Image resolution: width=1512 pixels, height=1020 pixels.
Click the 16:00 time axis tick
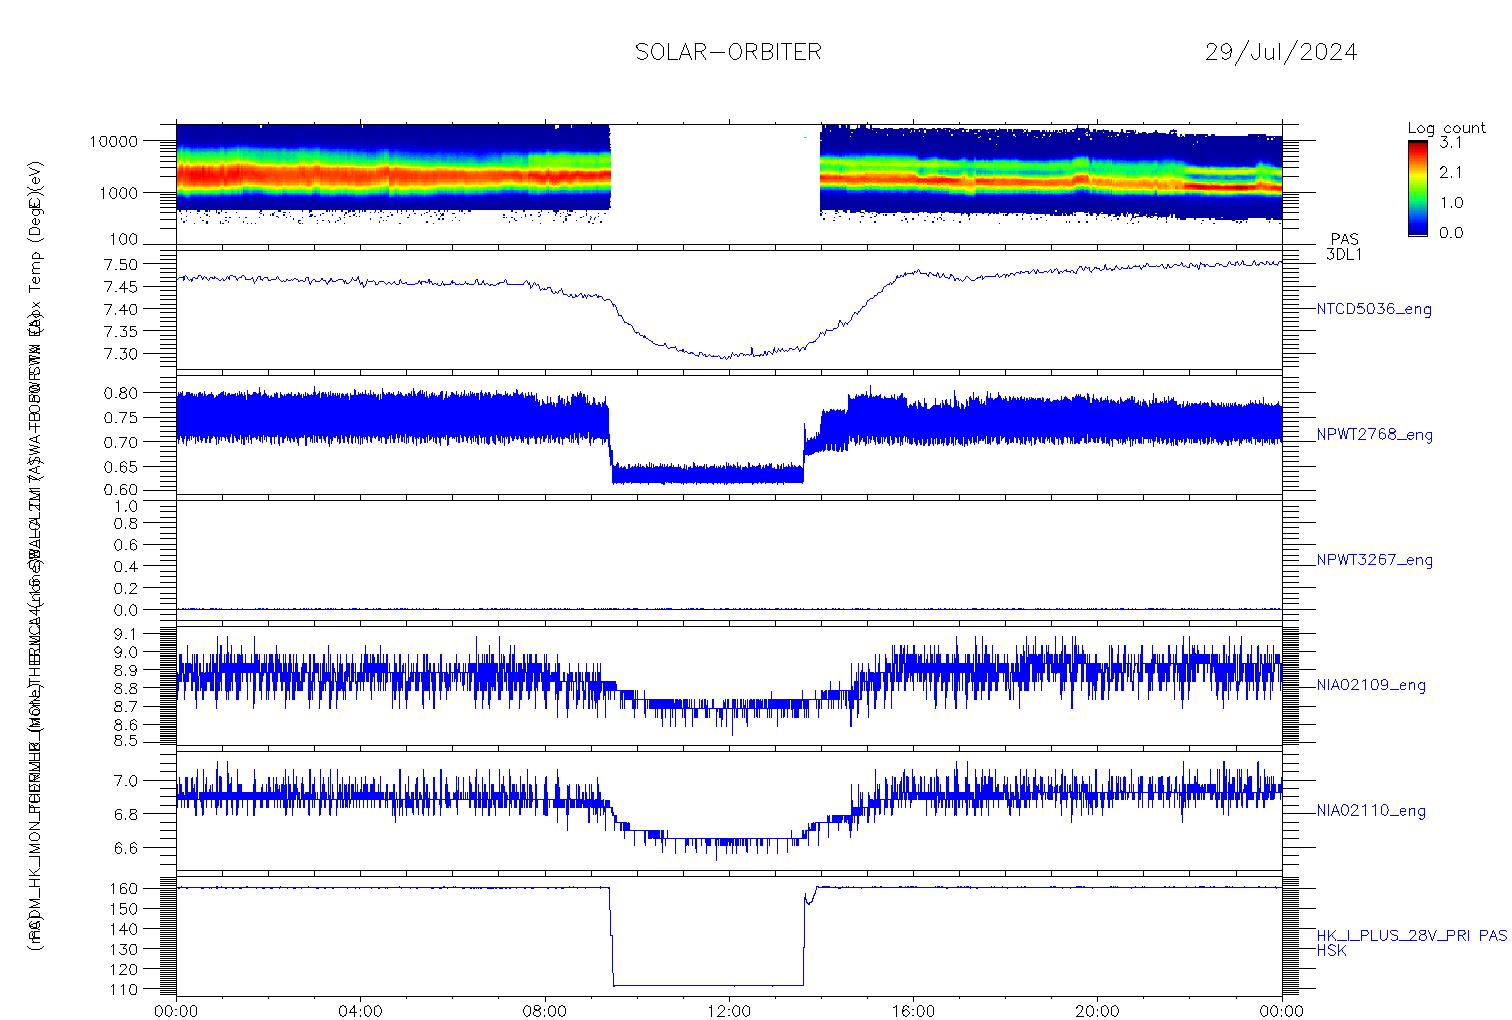(913, 1011)
